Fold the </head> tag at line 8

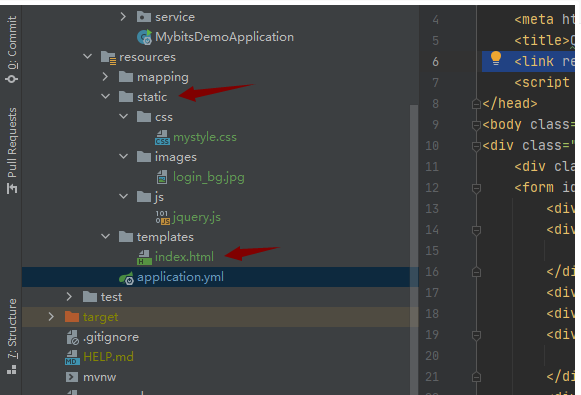click(476, 104)
